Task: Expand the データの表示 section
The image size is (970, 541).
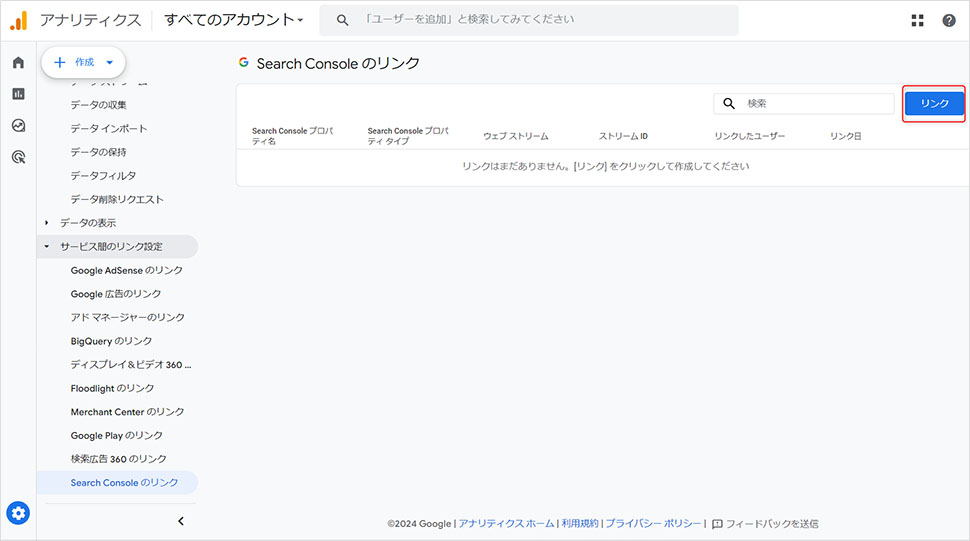Action: [x=88, y=223]
